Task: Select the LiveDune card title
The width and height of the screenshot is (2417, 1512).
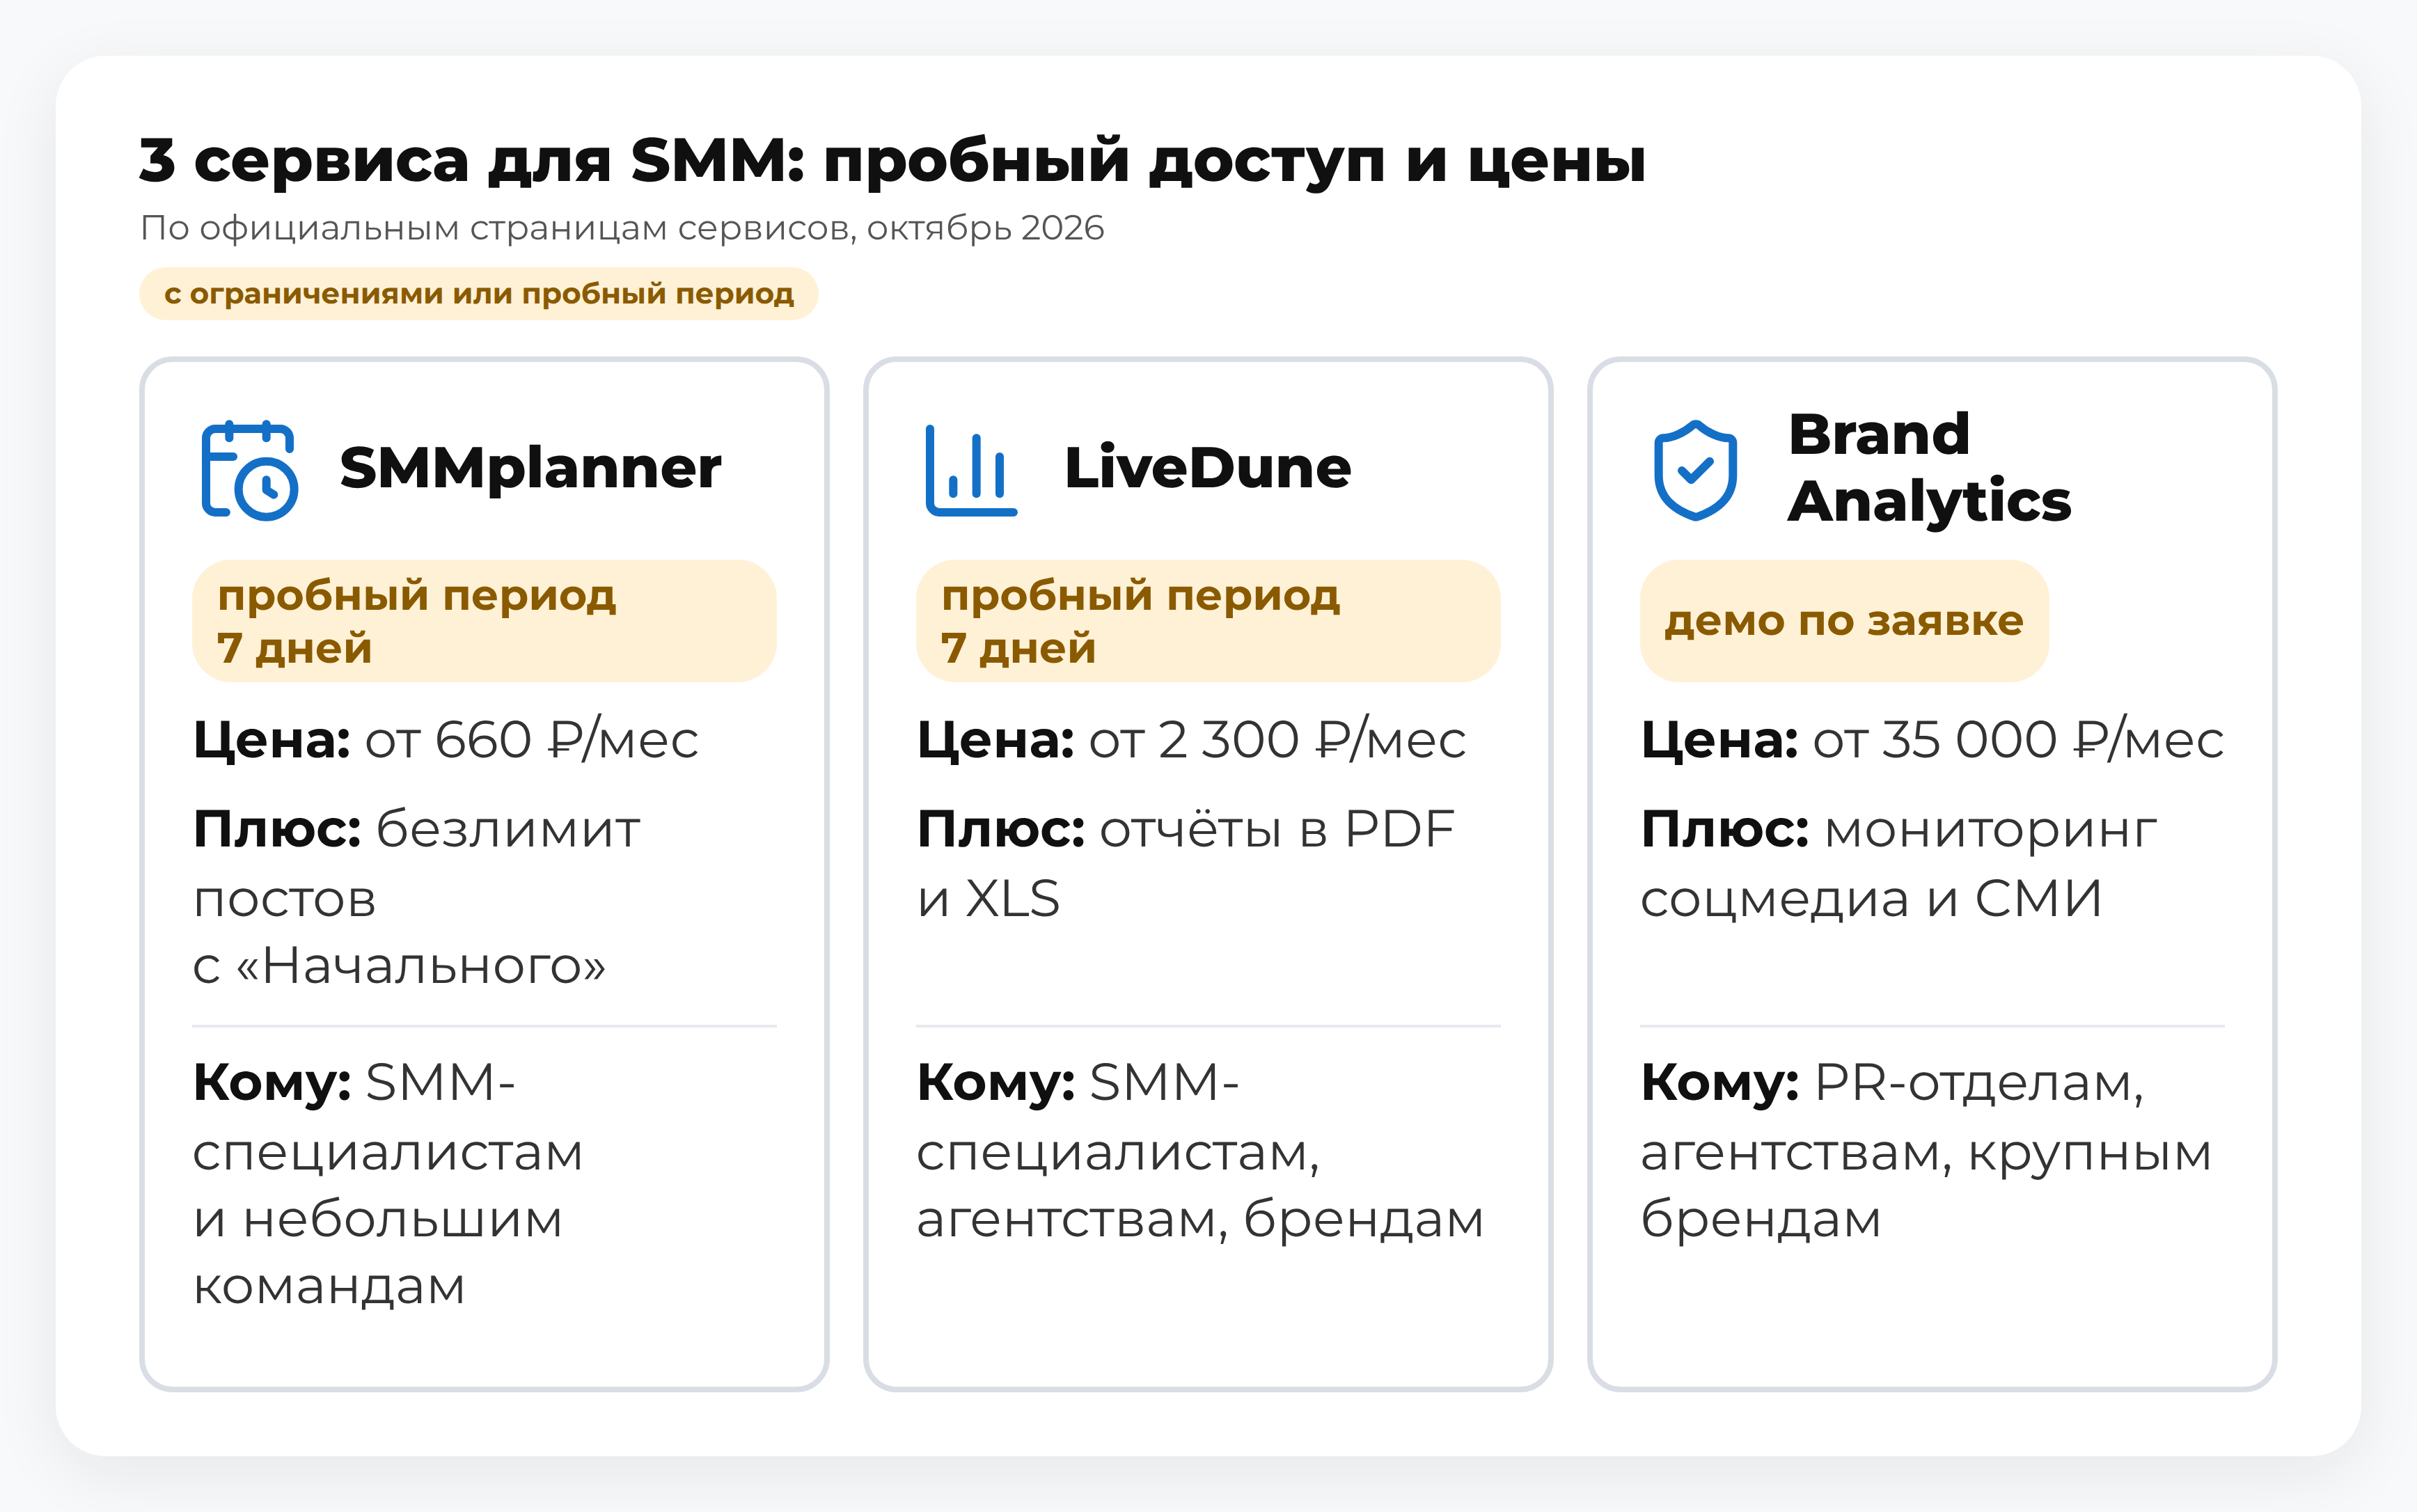Action: 1207,468
